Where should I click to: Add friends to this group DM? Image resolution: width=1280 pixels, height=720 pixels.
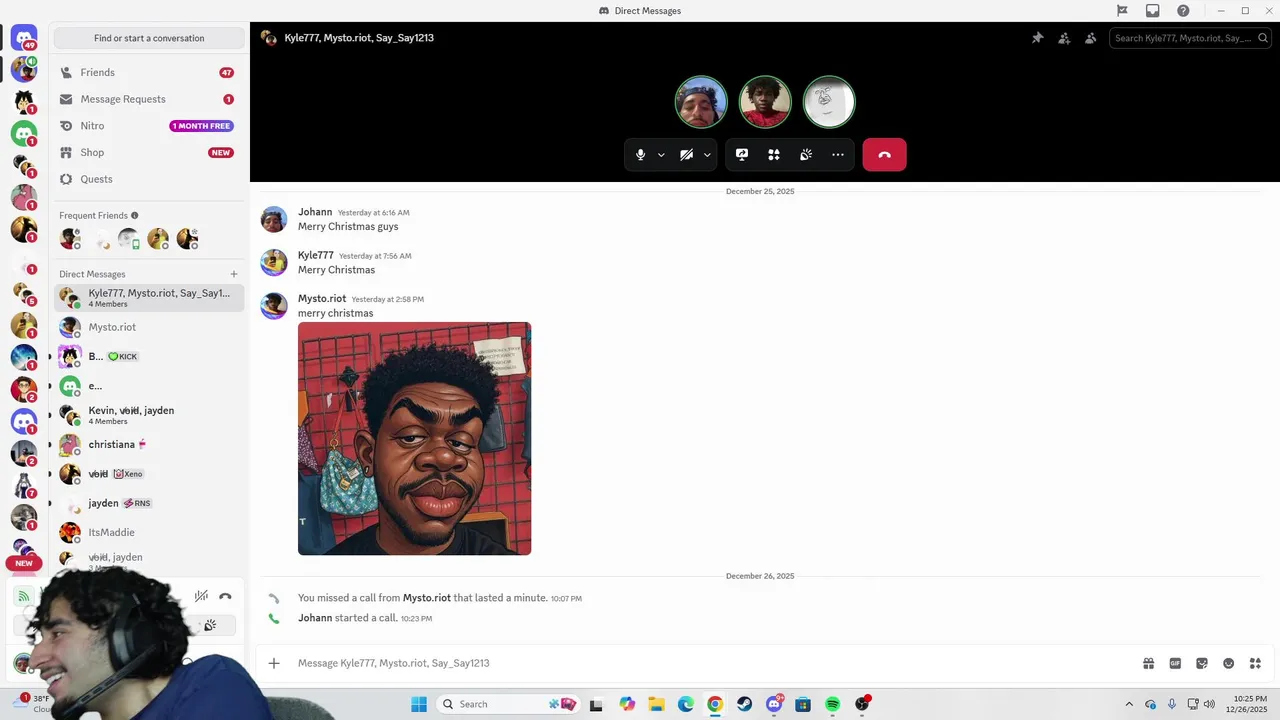(x=1064, y=38)
